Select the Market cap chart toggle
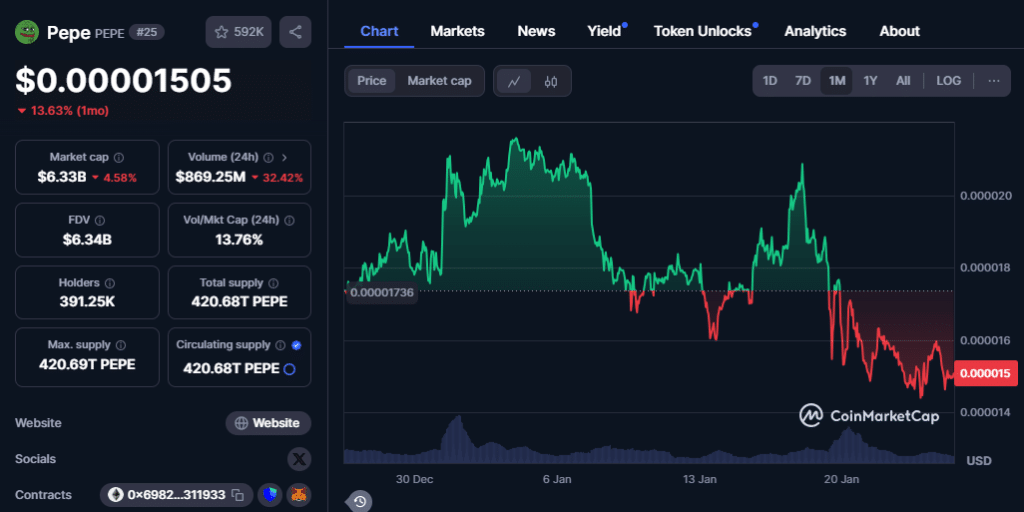Screen dimensions: 1024x512 point(439,81)
